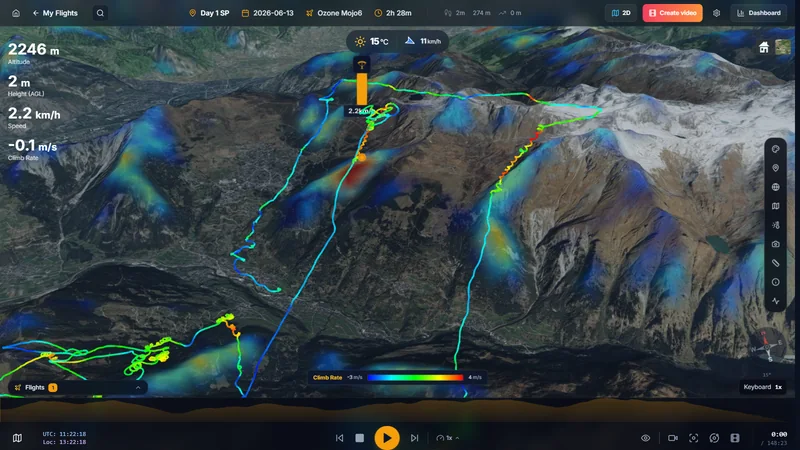Viewport: 800px width, 450px height.
Task: Open the search magnifier icon
Action: point(100,13)
